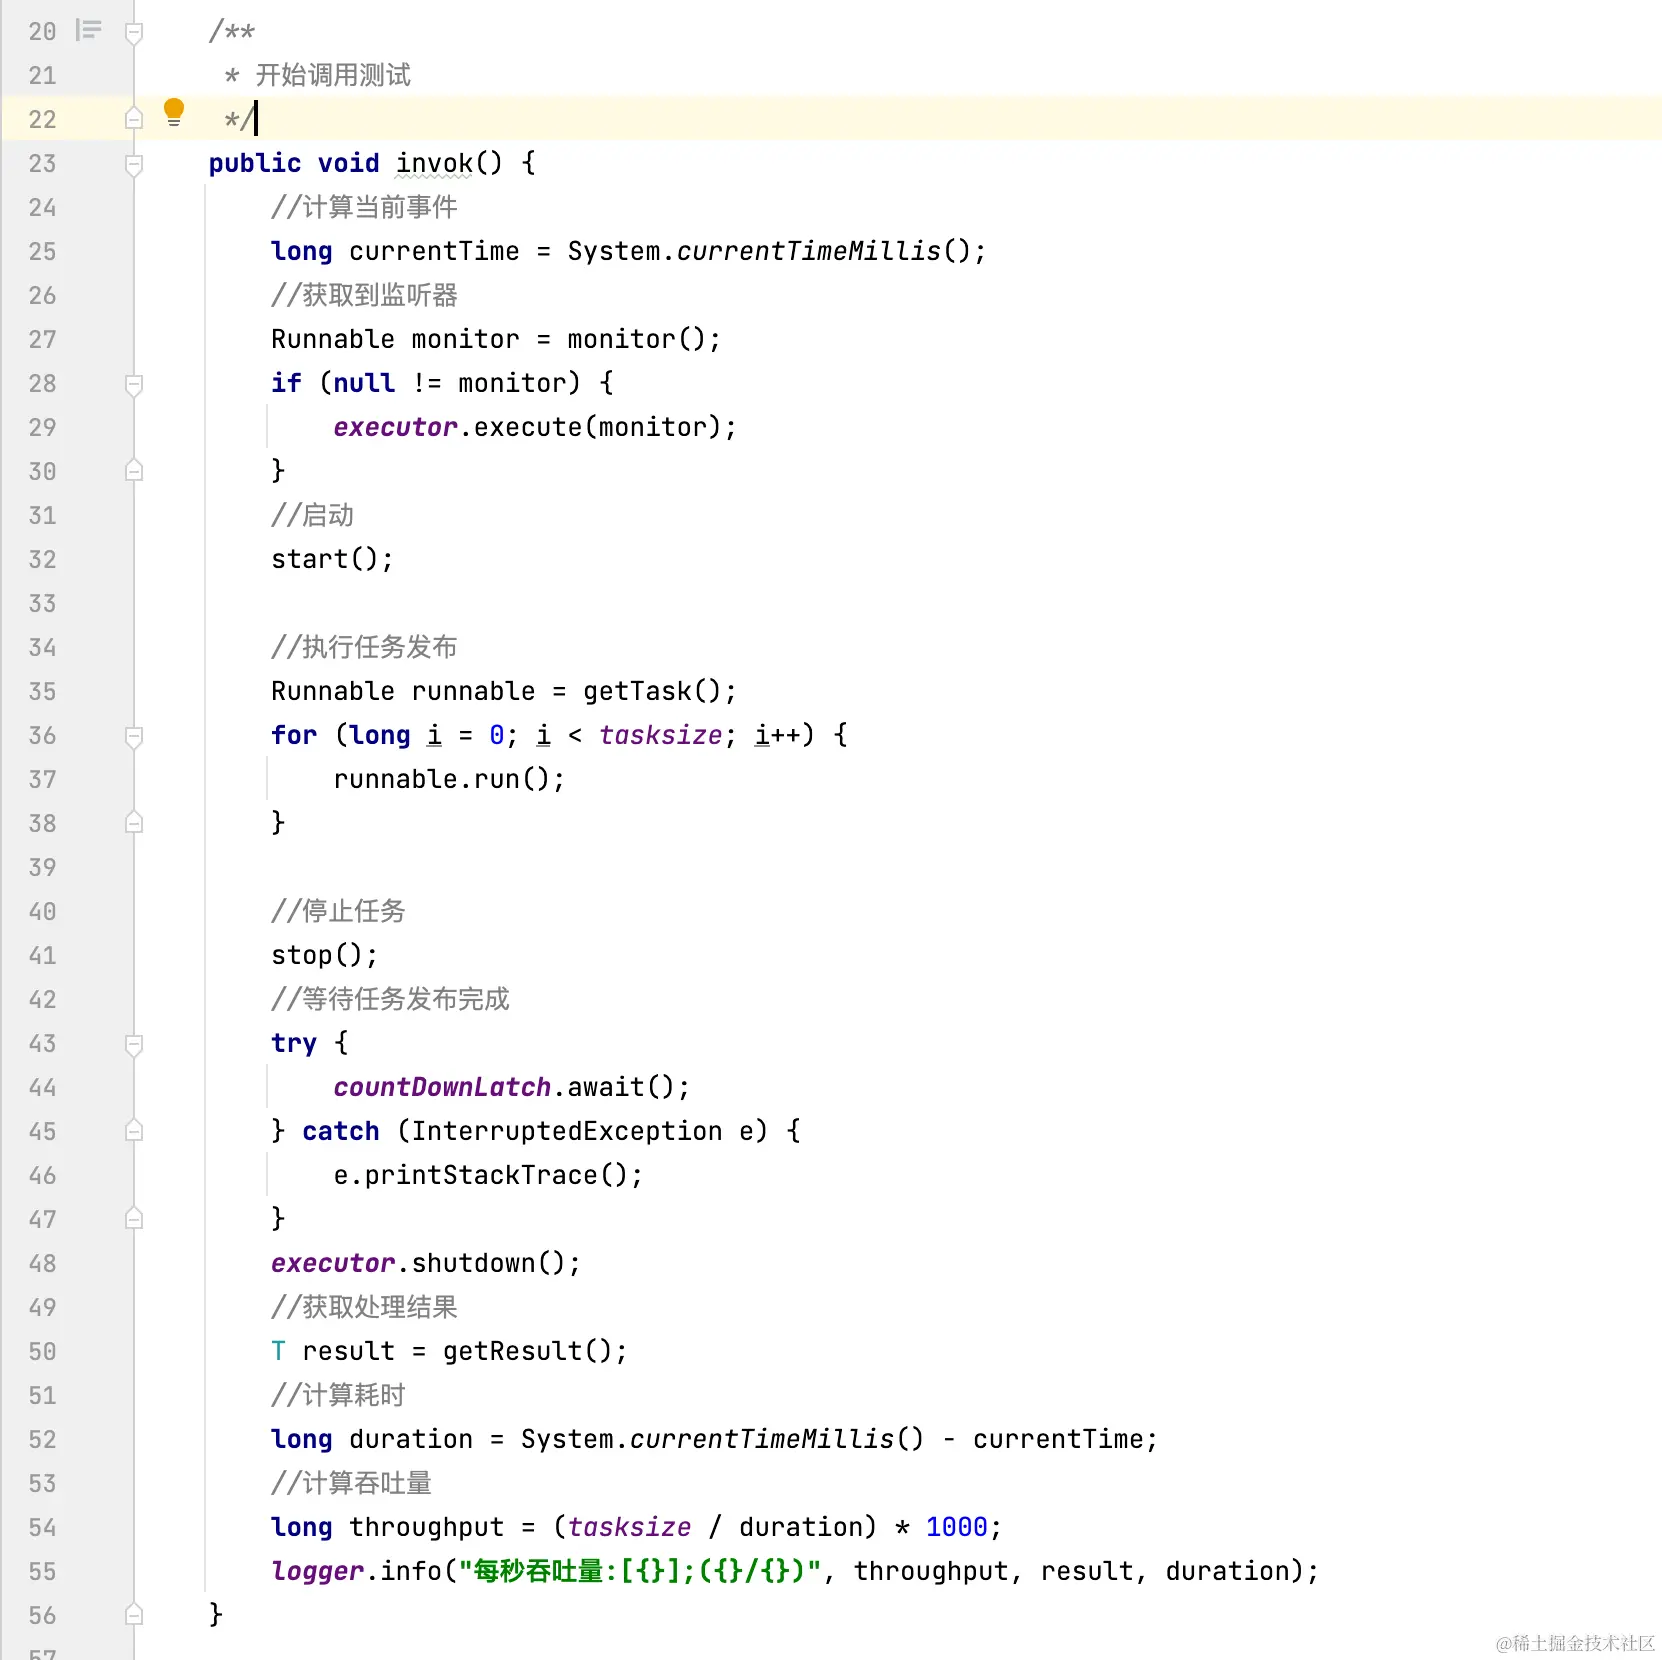Screen dimensions: 1662x1660
Task: Click the comment //停止任务
Action: (x=338, y=911)
